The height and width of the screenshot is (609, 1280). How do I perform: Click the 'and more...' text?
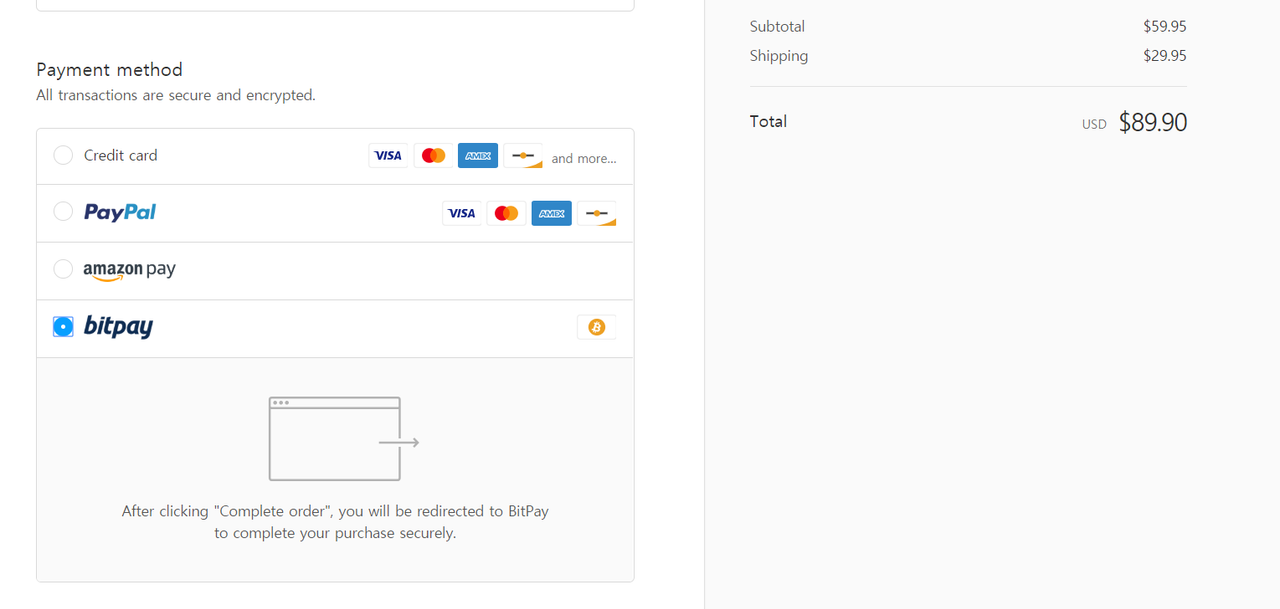pos(584,158)
